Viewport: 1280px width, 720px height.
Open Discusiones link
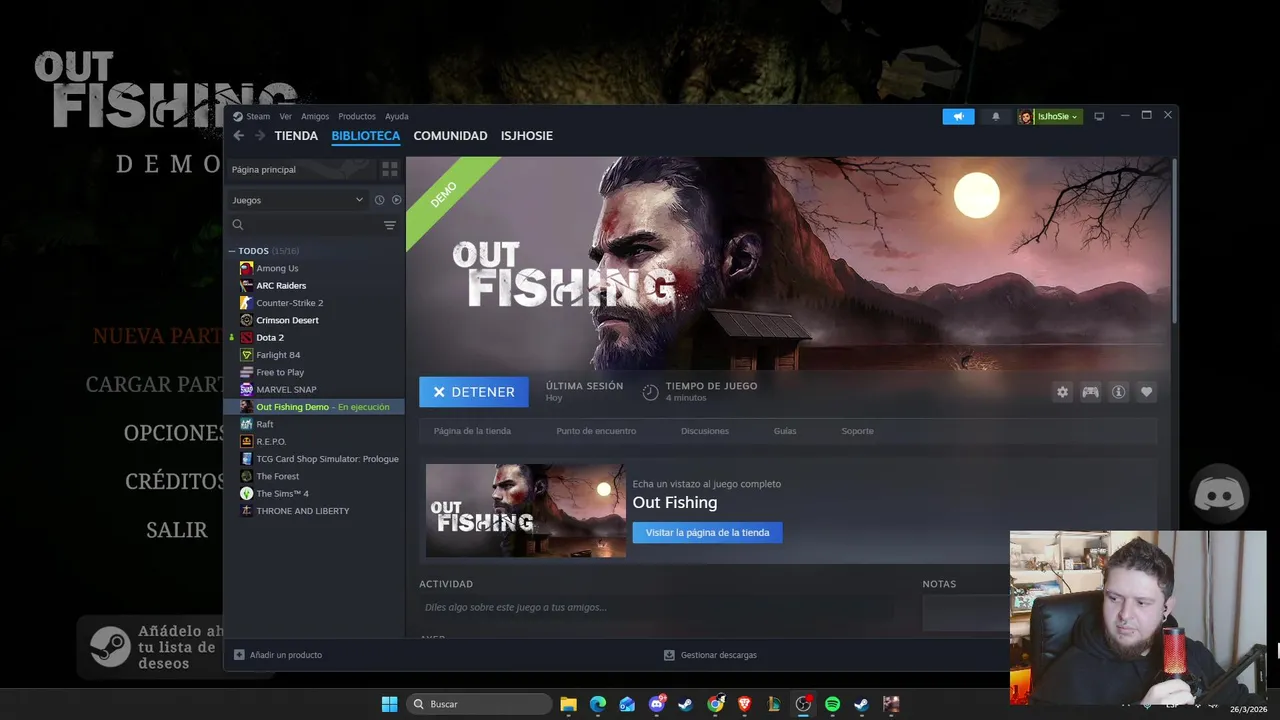point(705,431)
